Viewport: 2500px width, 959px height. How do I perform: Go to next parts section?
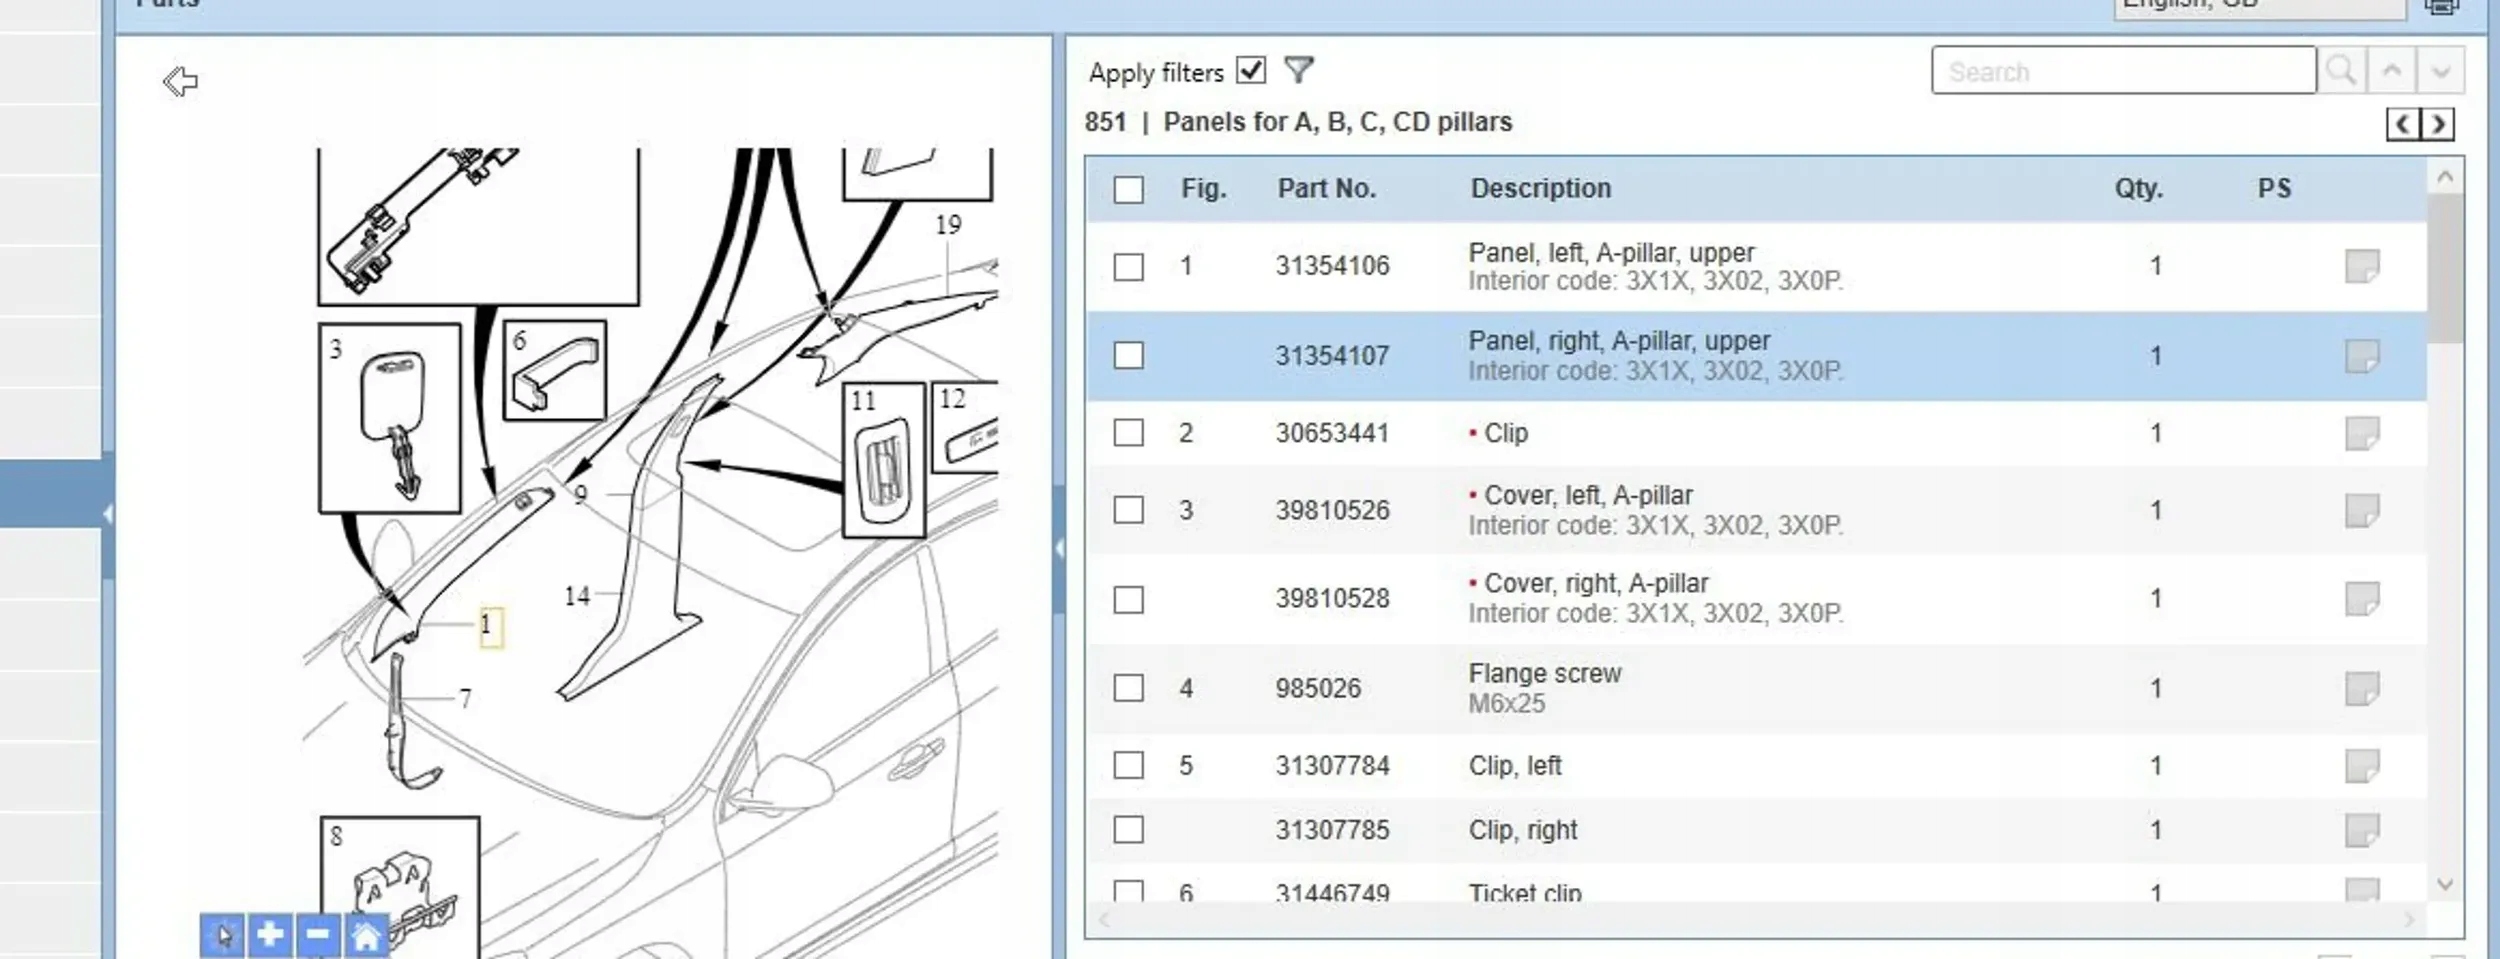2438,124
